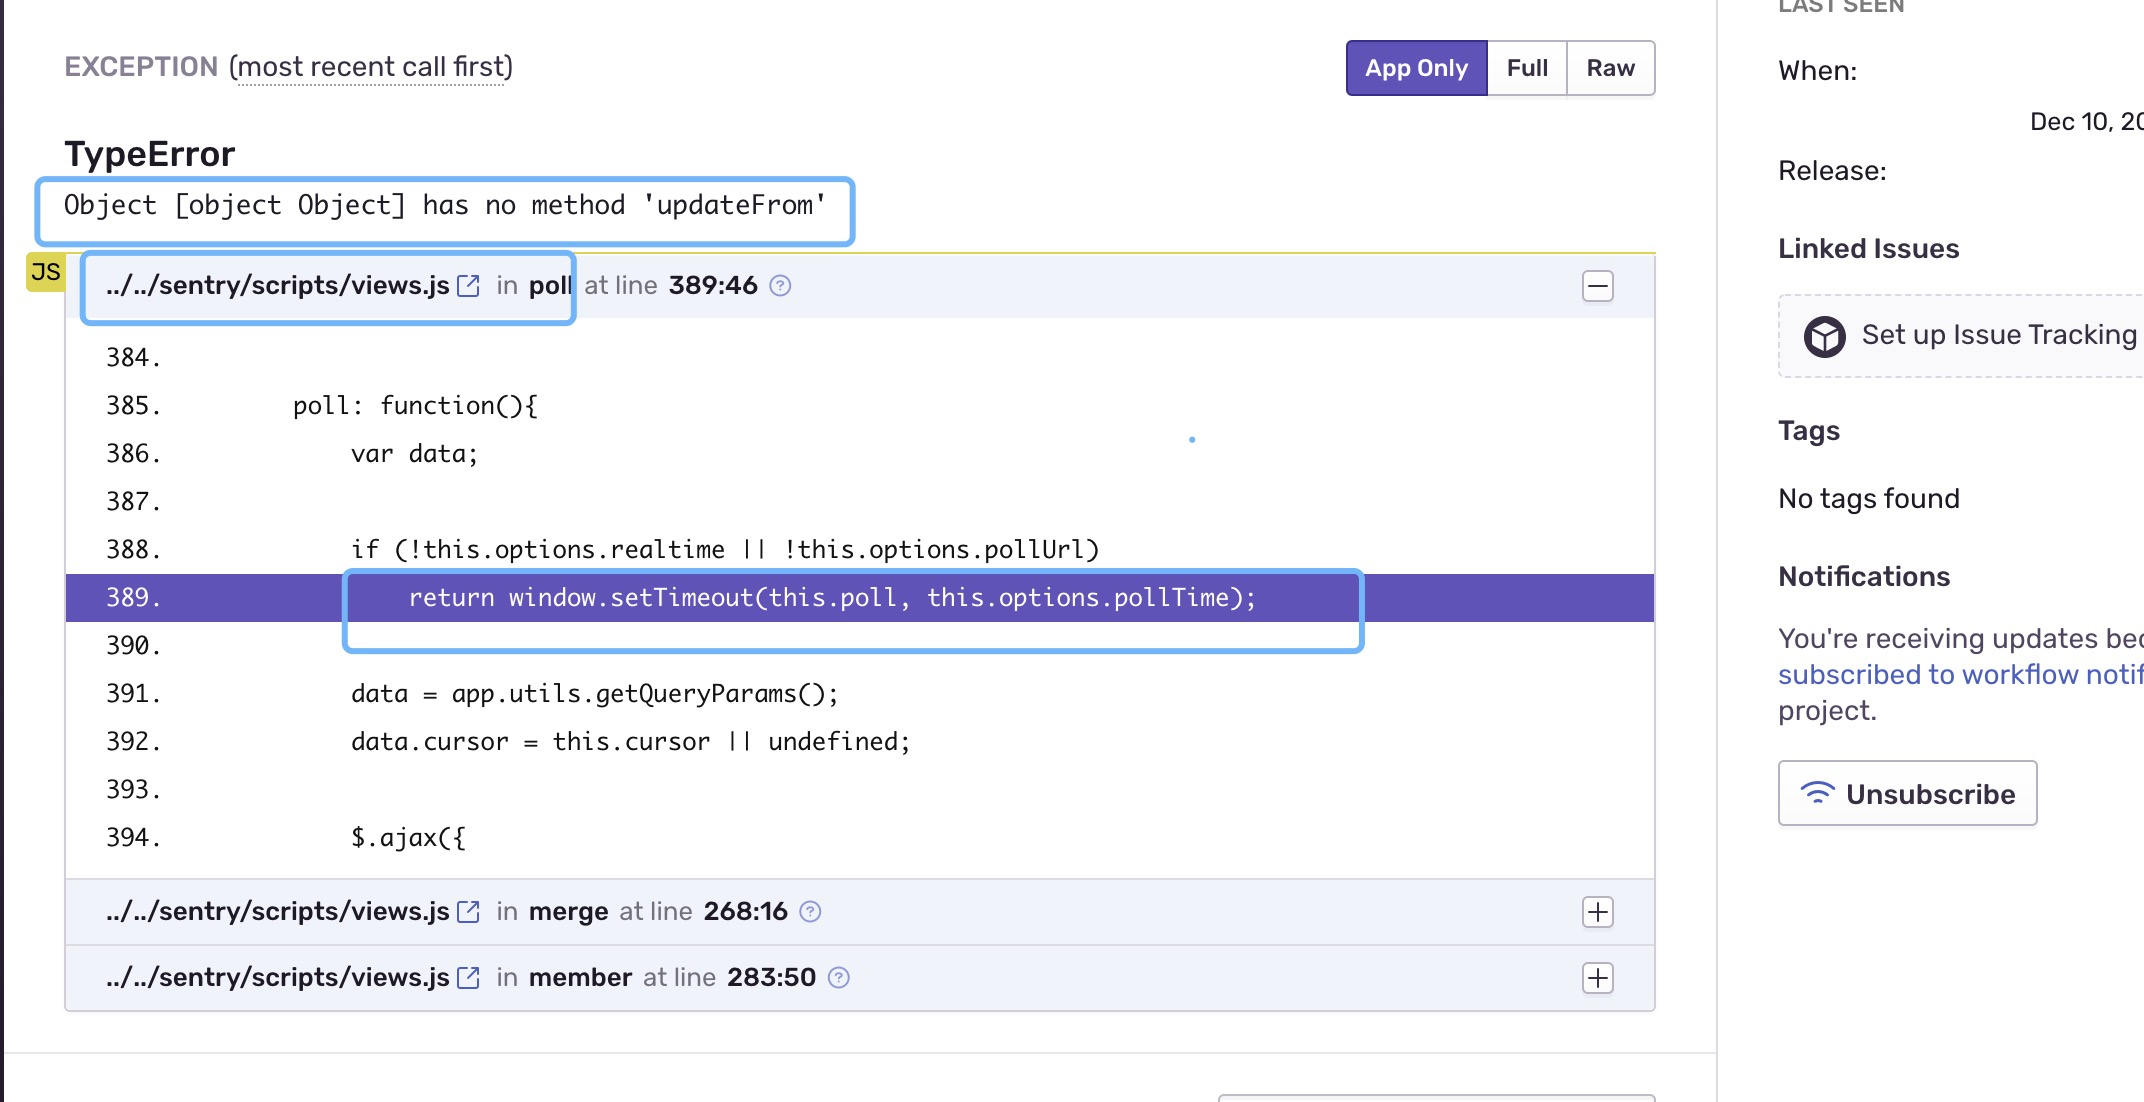This screenshot has height=1102, width=2144.
Task: Click Set up Issue Tracking
Action: [1998, 335]
